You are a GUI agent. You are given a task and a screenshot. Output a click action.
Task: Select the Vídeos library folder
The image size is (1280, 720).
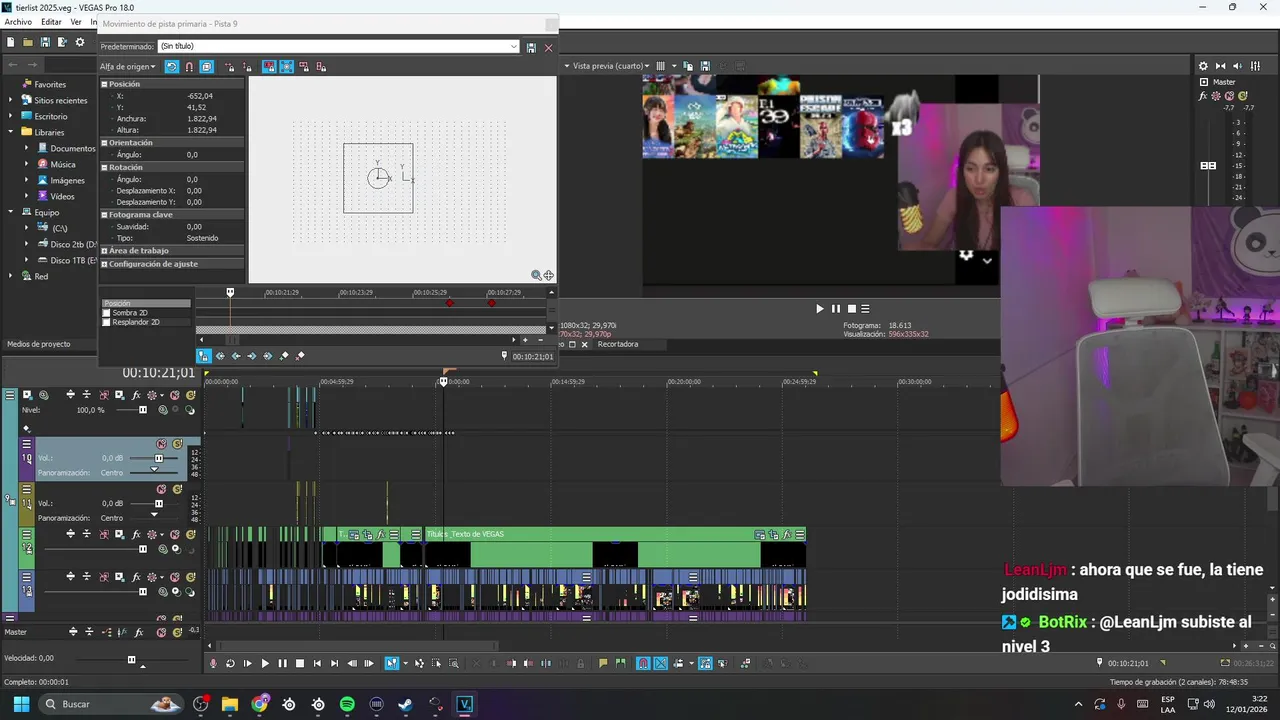(62, 196)
